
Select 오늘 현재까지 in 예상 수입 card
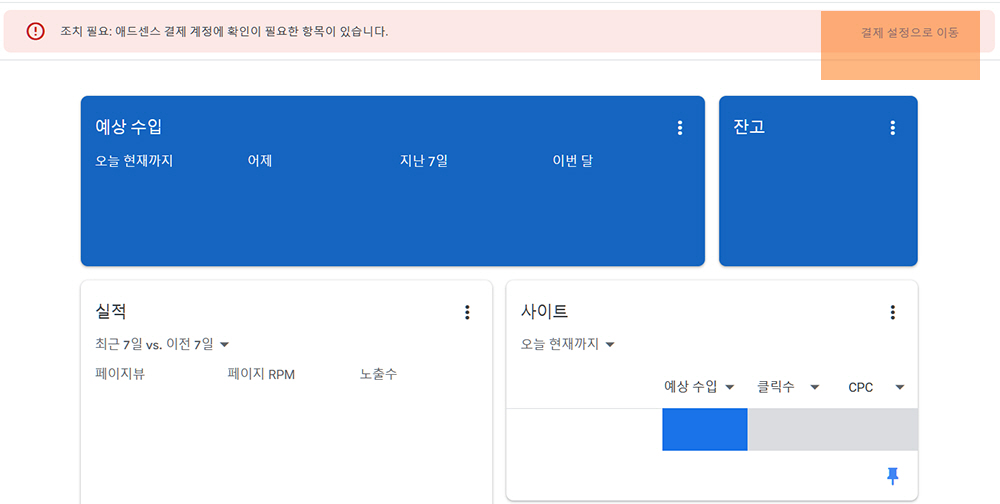pos(134,161)
